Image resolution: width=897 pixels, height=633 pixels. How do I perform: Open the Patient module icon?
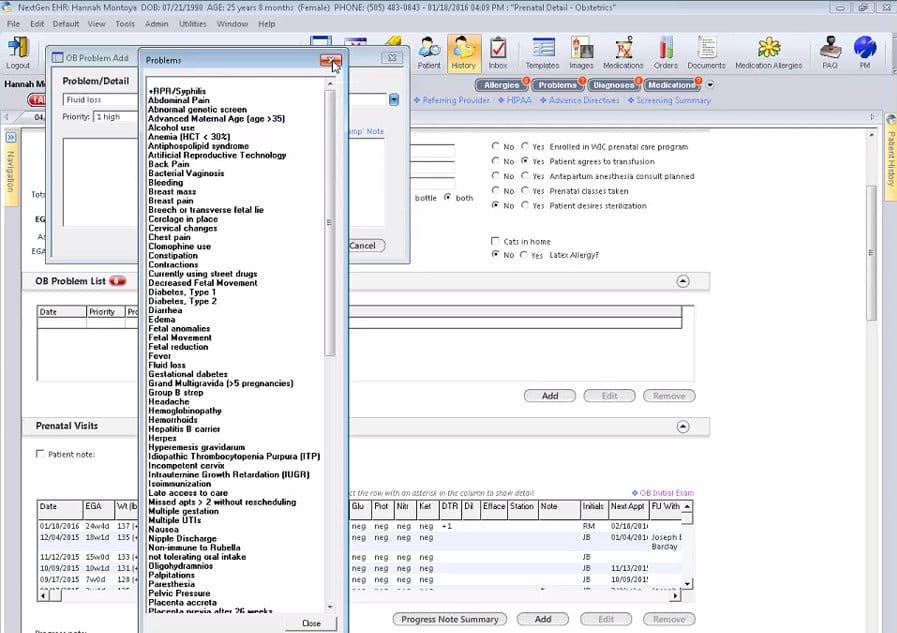coord(428,50)
